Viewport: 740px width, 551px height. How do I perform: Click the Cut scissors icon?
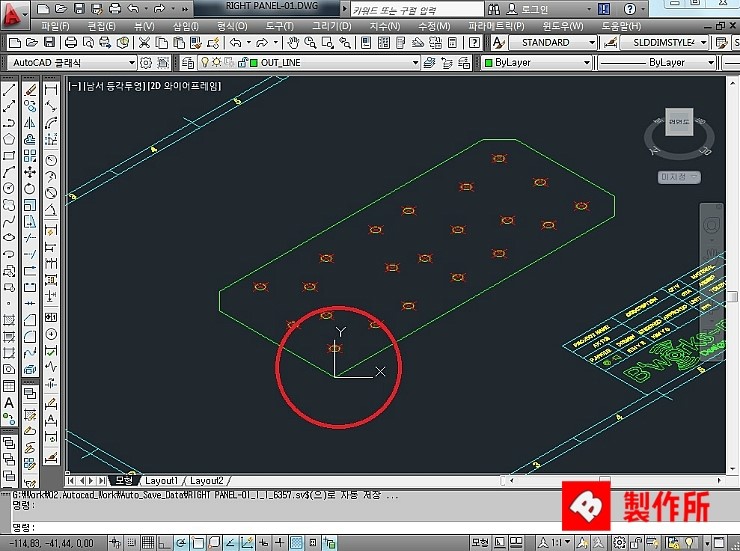click(144, 43)
